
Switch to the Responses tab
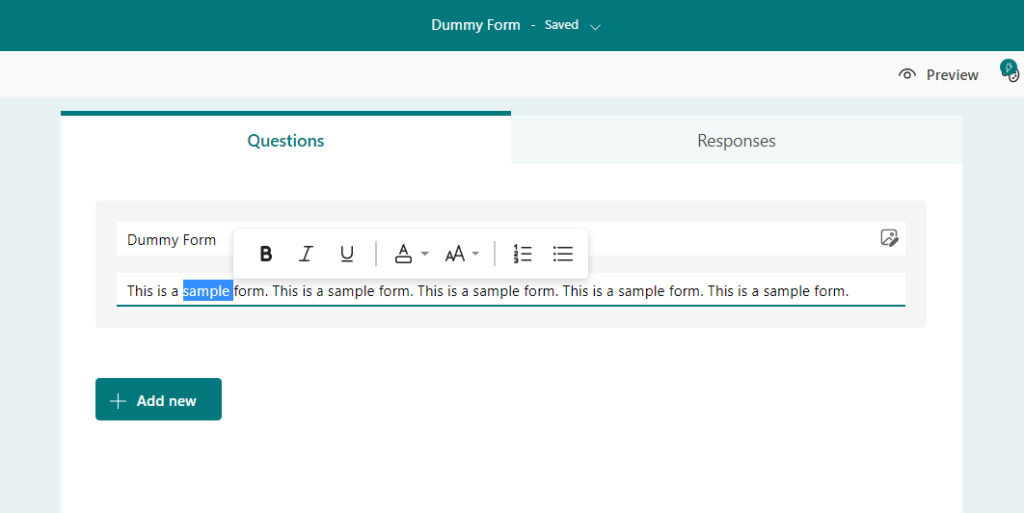pyautogui.click(x=736, y=140)
